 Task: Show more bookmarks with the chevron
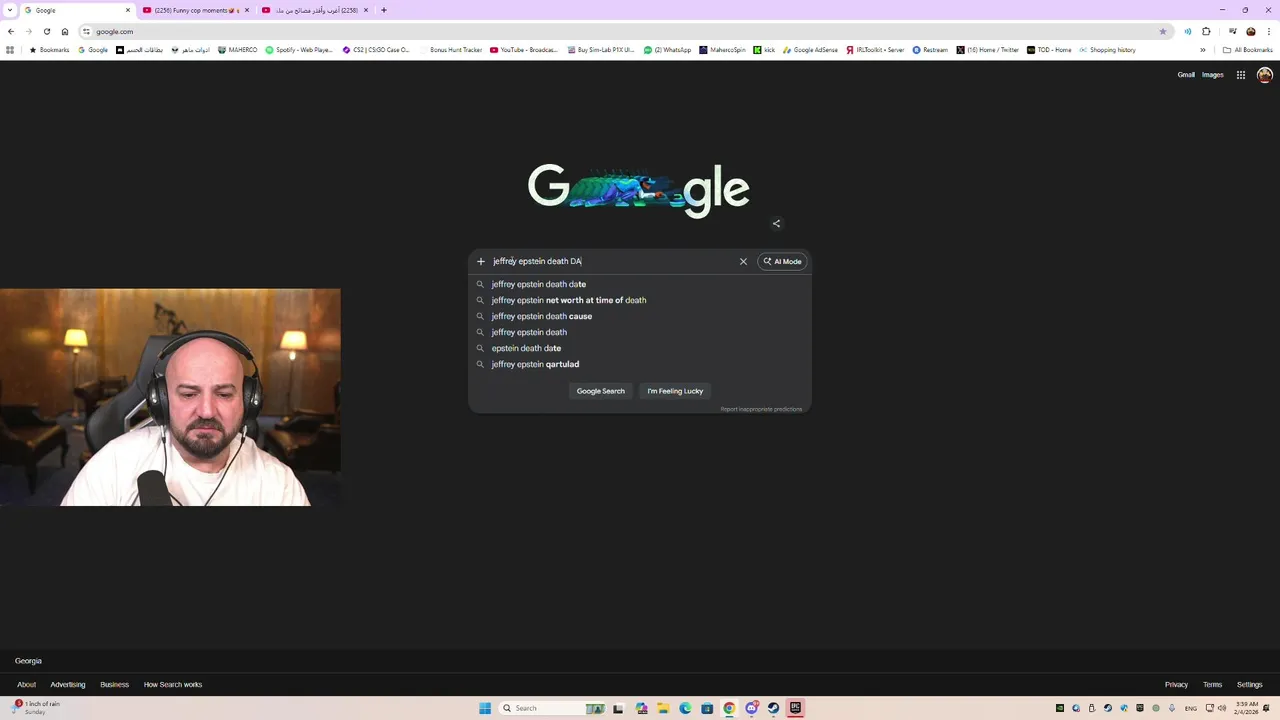click(x=1203, y=50)
